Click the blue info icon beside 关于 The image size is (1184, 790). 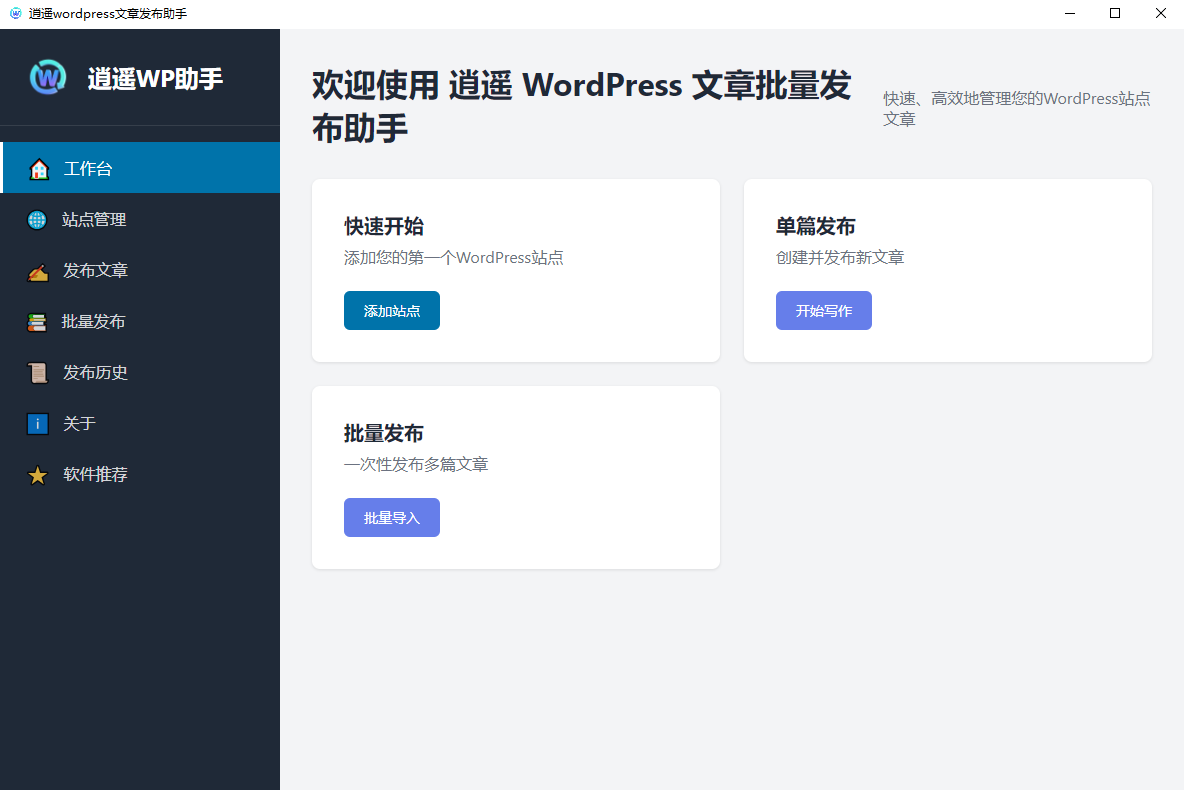coord(38,424)
